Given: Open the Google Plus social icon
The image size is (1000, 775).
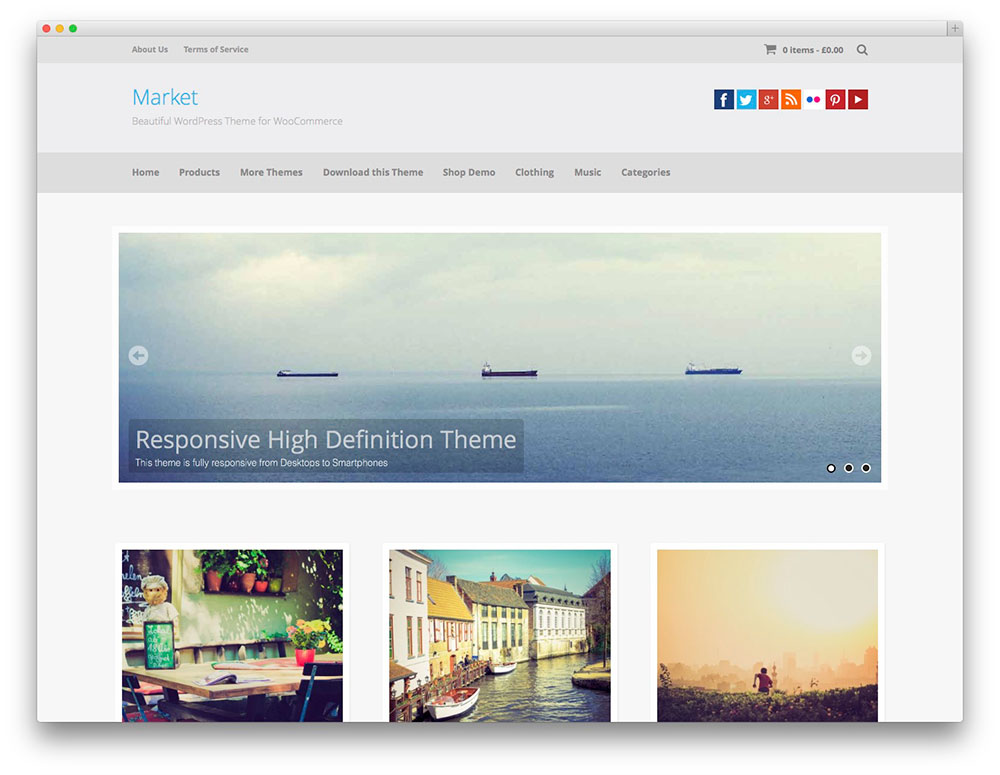Looking at the screenshot, I should pyautogui.click(x=768, y=100).
